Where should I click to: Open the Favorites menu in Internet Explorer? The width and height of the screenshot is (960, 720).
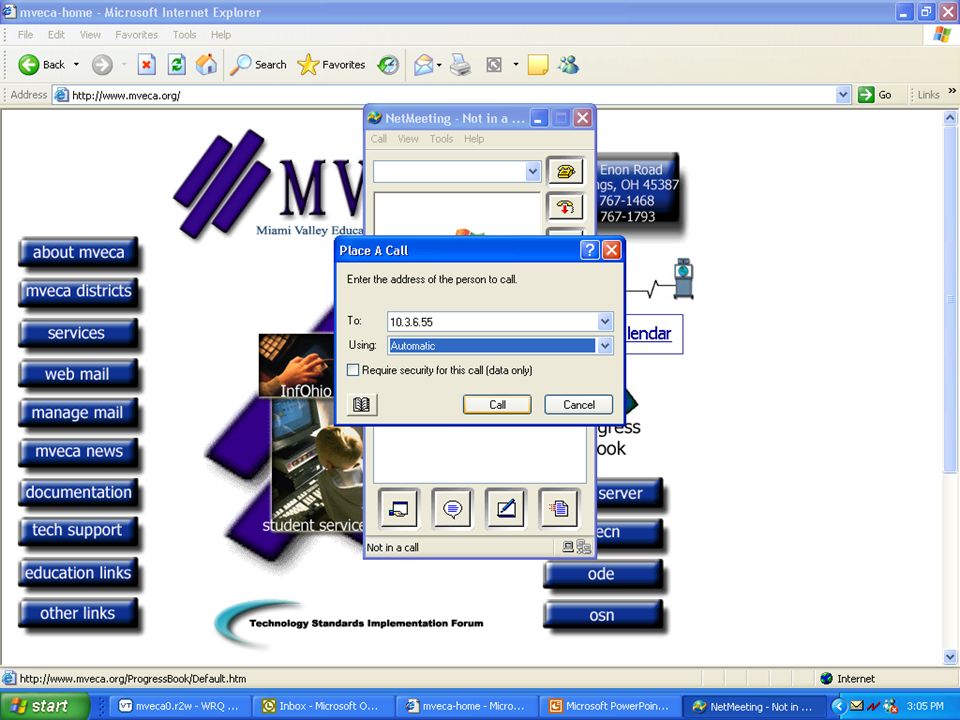(x=136, y=35)
